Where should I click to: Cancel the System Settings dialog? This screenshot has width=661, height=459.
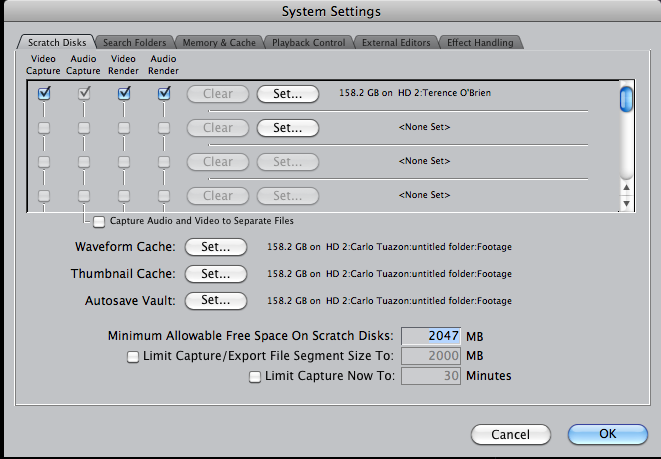pyautogui.click(x=511, y=435)
